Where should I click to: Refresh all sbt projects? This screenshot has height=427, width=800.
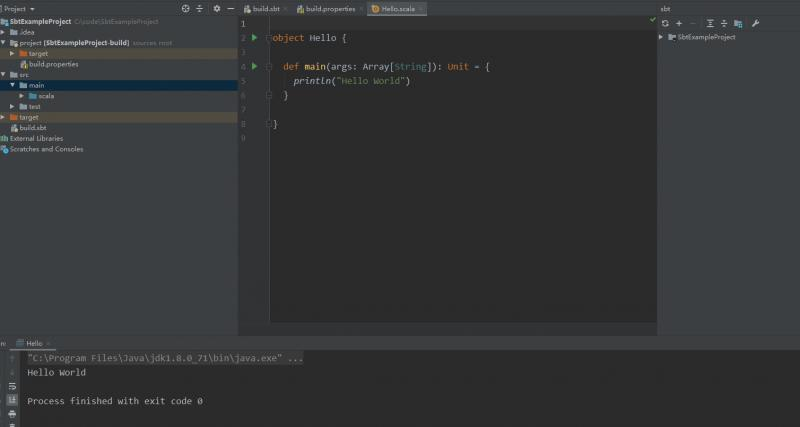point(665,23)
